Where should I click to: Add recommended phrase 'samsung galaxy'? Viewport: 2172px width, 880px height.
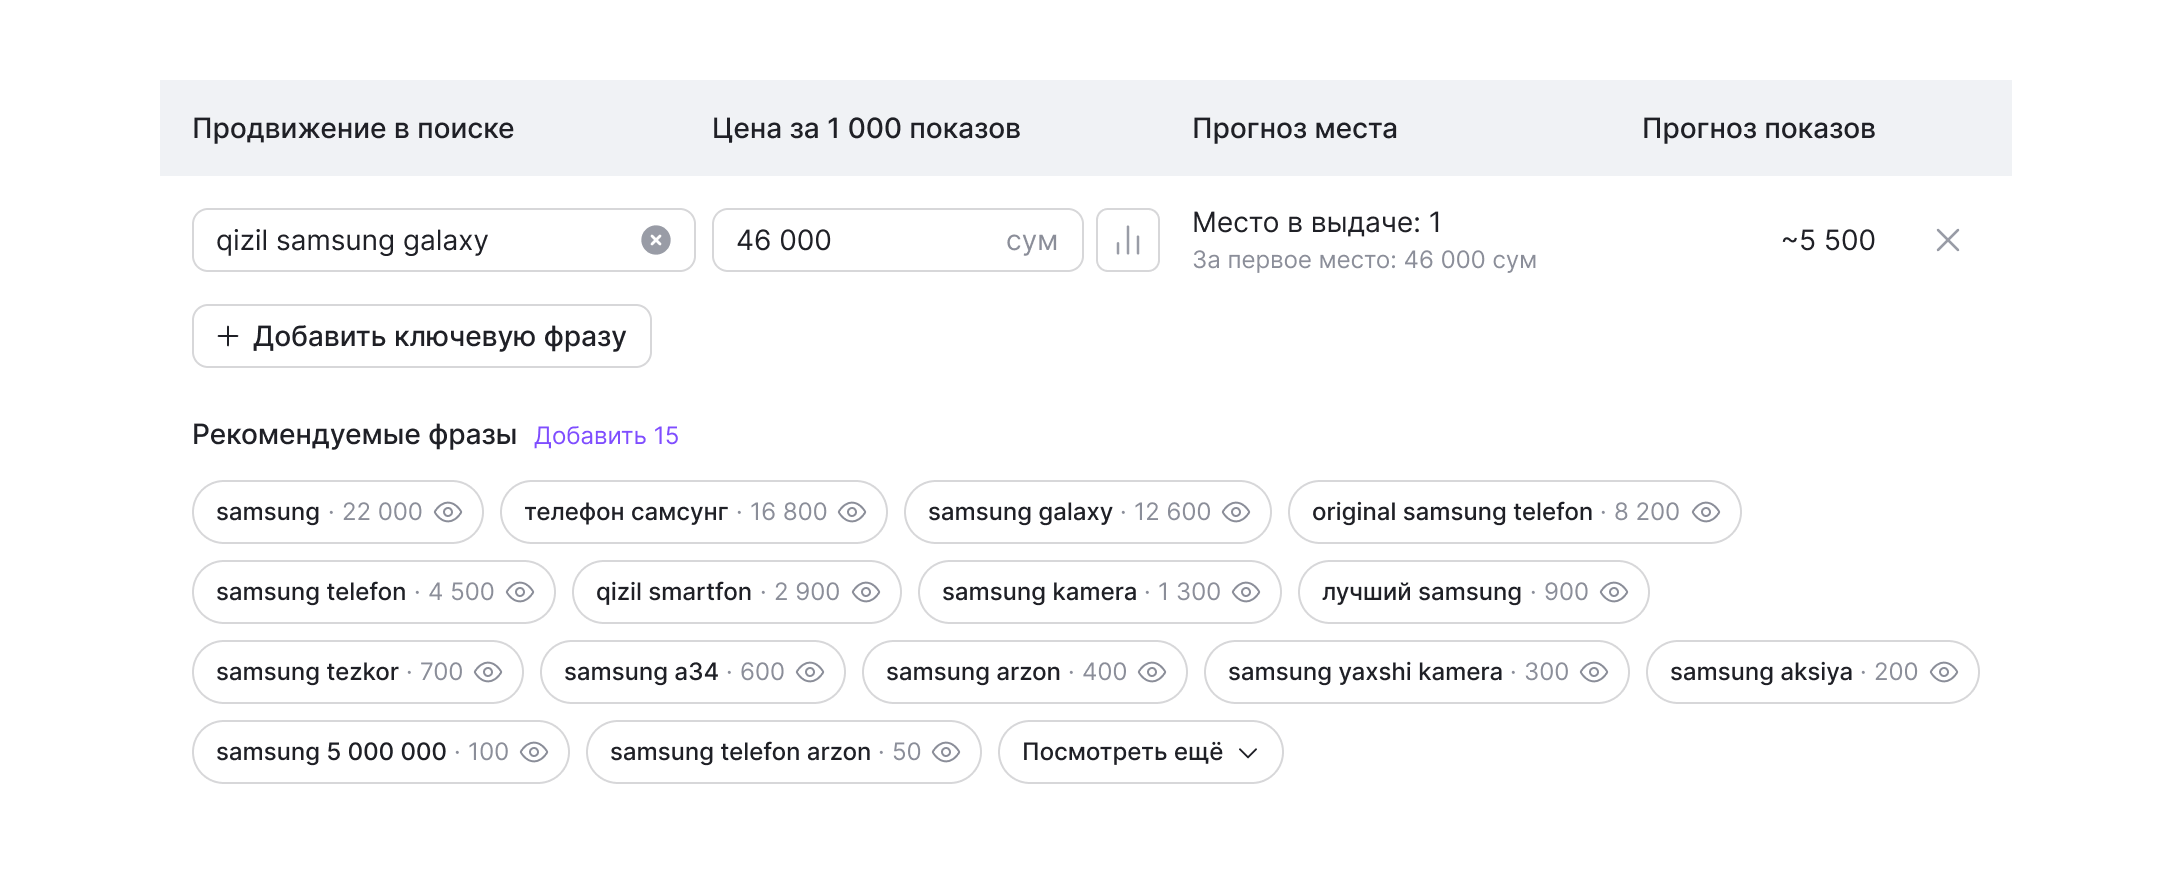coord(1088,512)
